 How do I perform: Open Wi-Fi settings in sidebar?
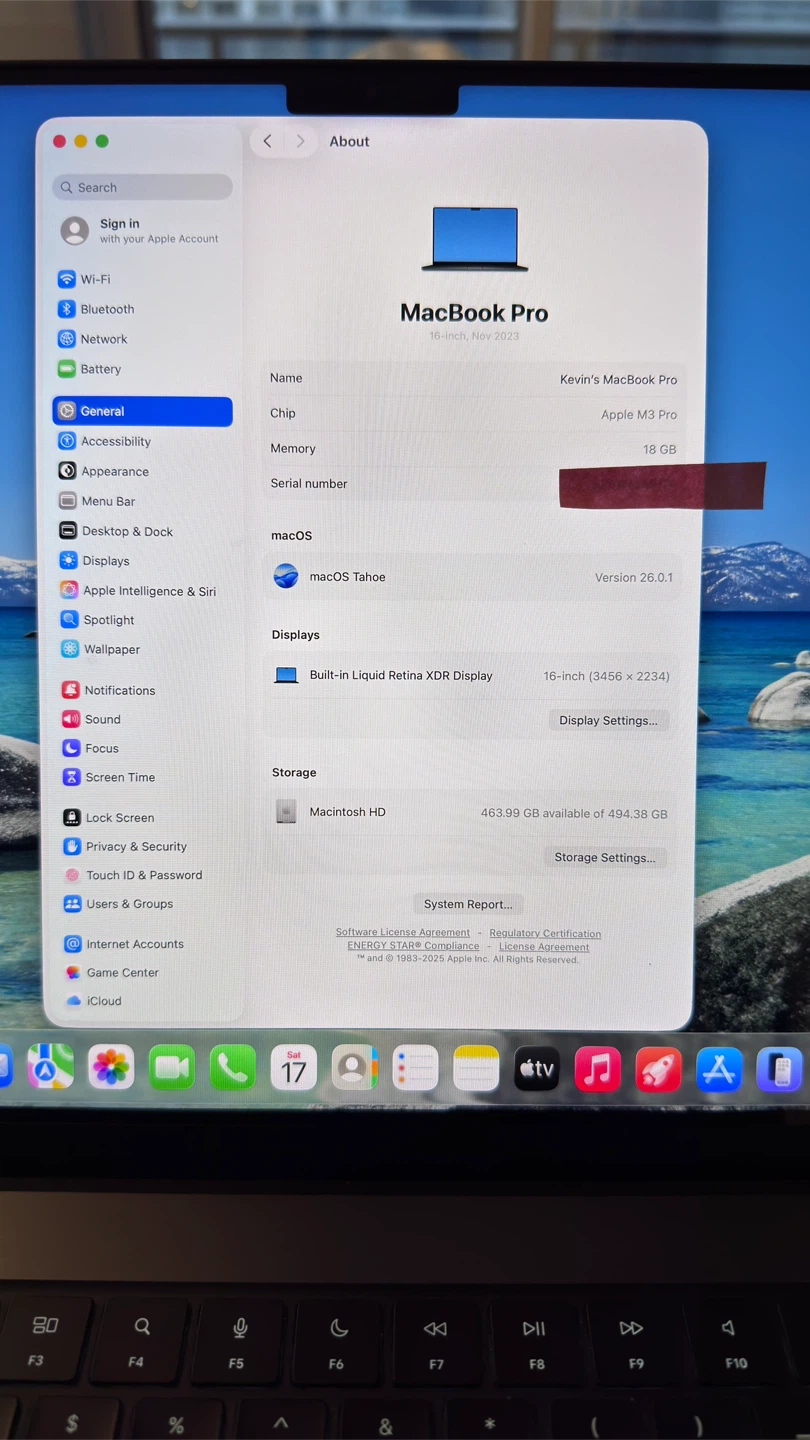(95, 279)
